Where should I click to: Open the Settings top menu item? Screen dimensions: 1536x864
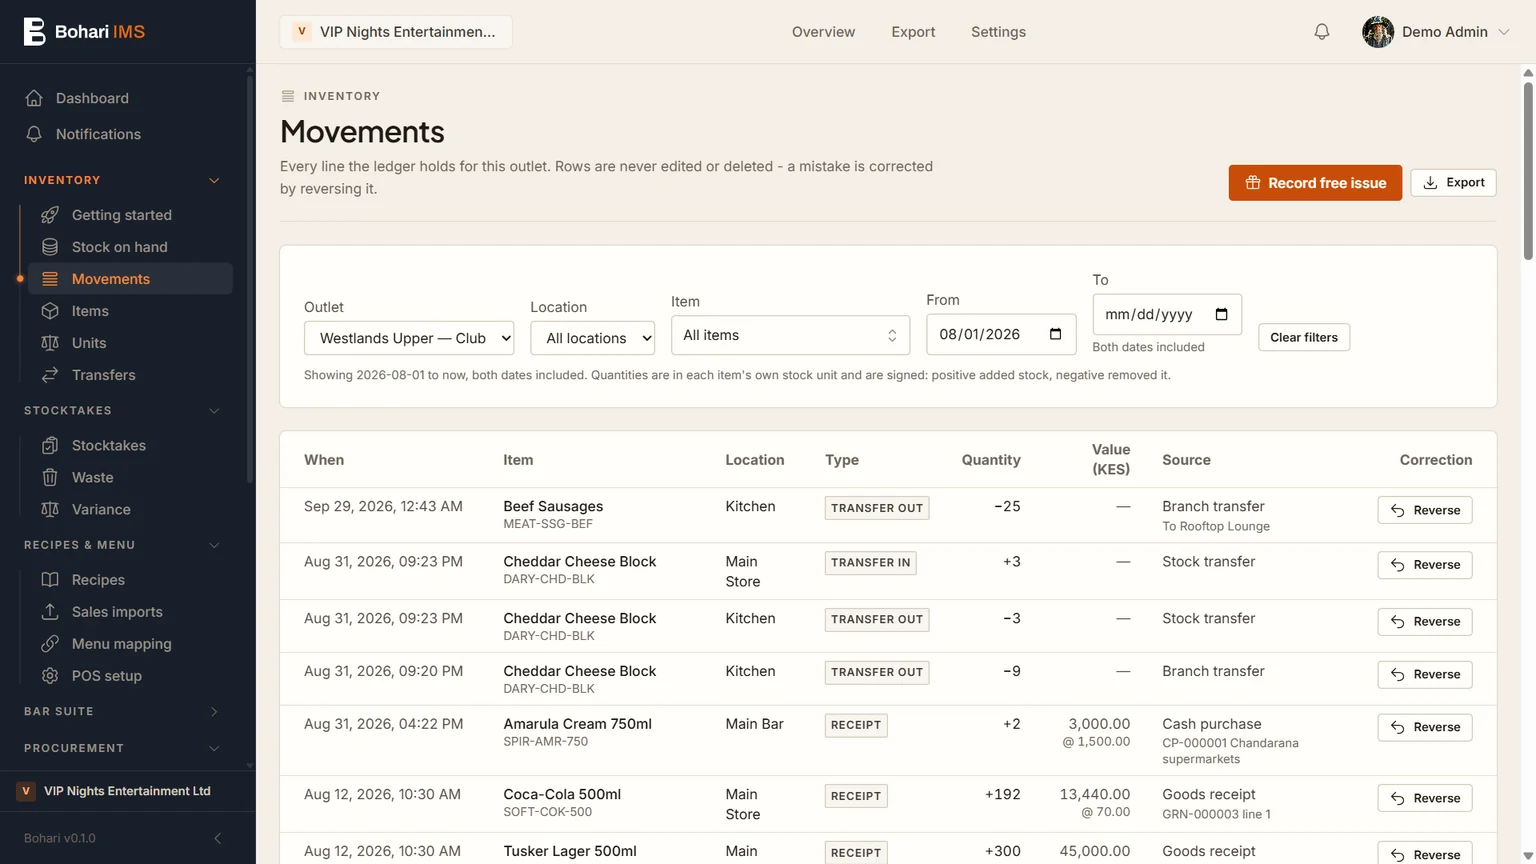998,32
